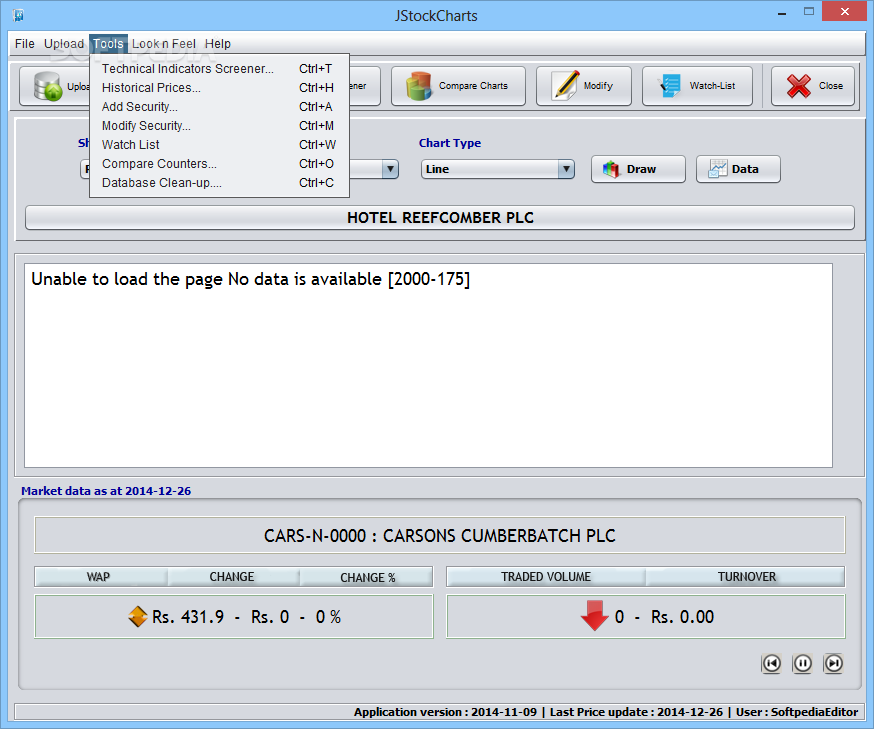
Task: Select Database Clean-up menu entry
Action: (219, 182)
